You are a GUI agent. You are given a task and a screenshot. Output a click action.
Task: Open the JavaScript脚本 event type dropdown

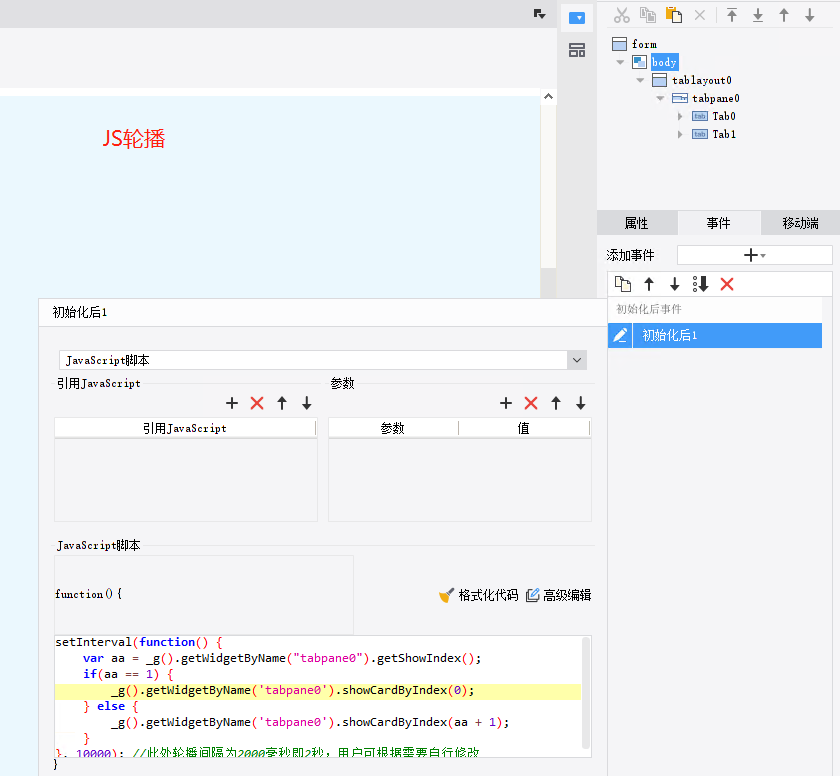[x=577, y=360]
